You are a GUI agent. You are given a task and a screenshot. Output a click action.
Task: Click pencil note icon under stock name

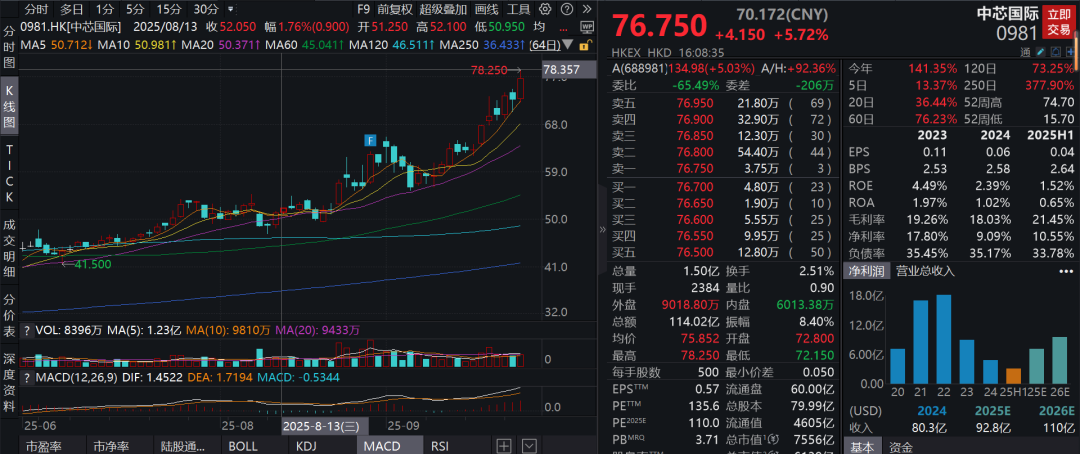coord(1042,52)
